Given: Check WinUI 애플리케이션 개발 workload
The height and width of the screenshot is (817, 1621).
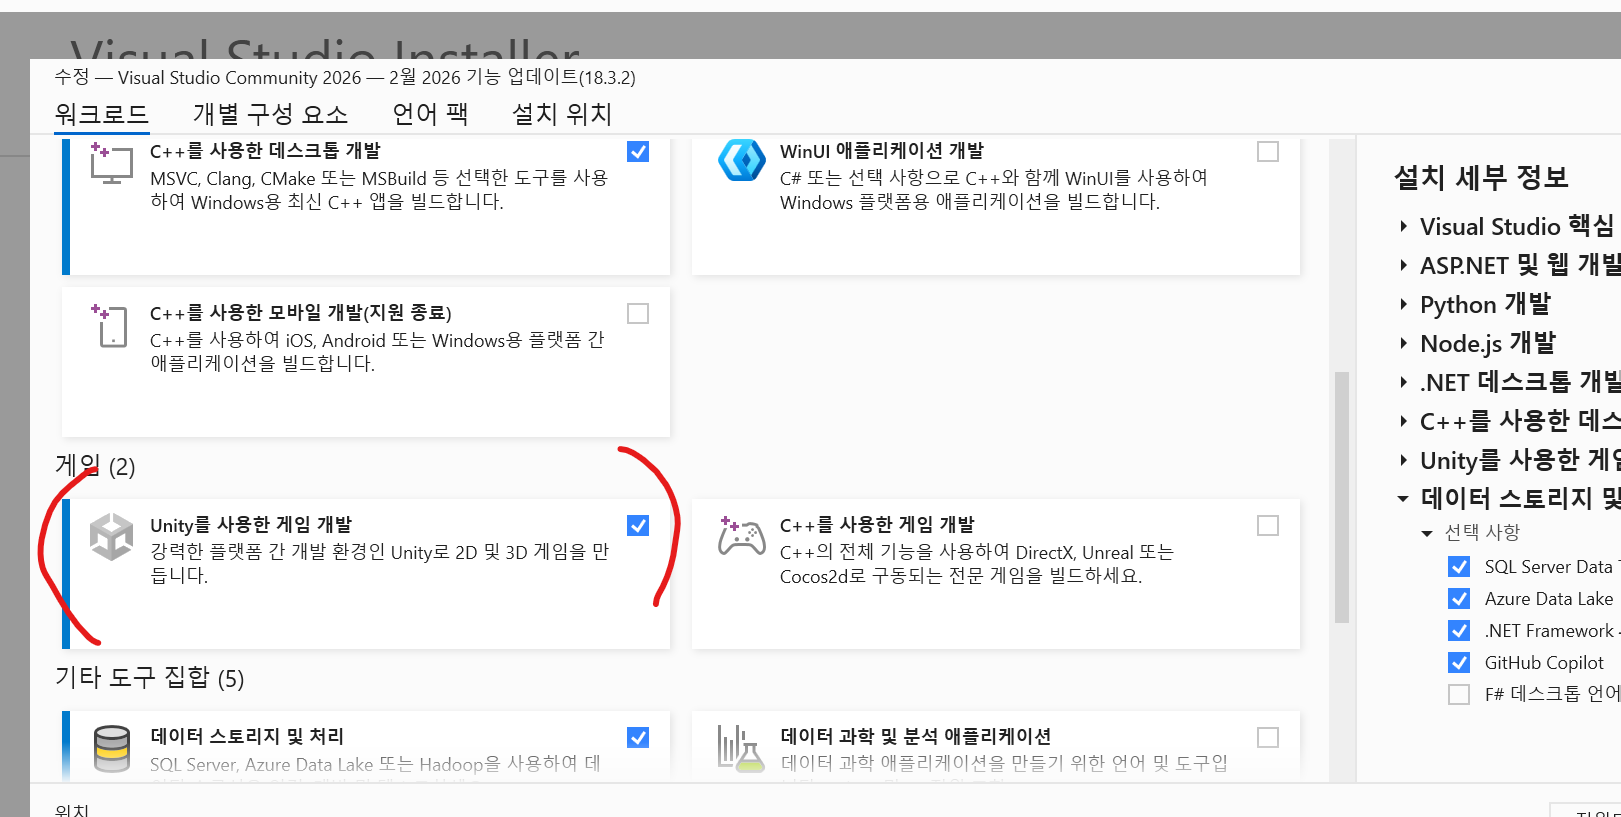Looking at the screenshot, I should click(1268, 151).
